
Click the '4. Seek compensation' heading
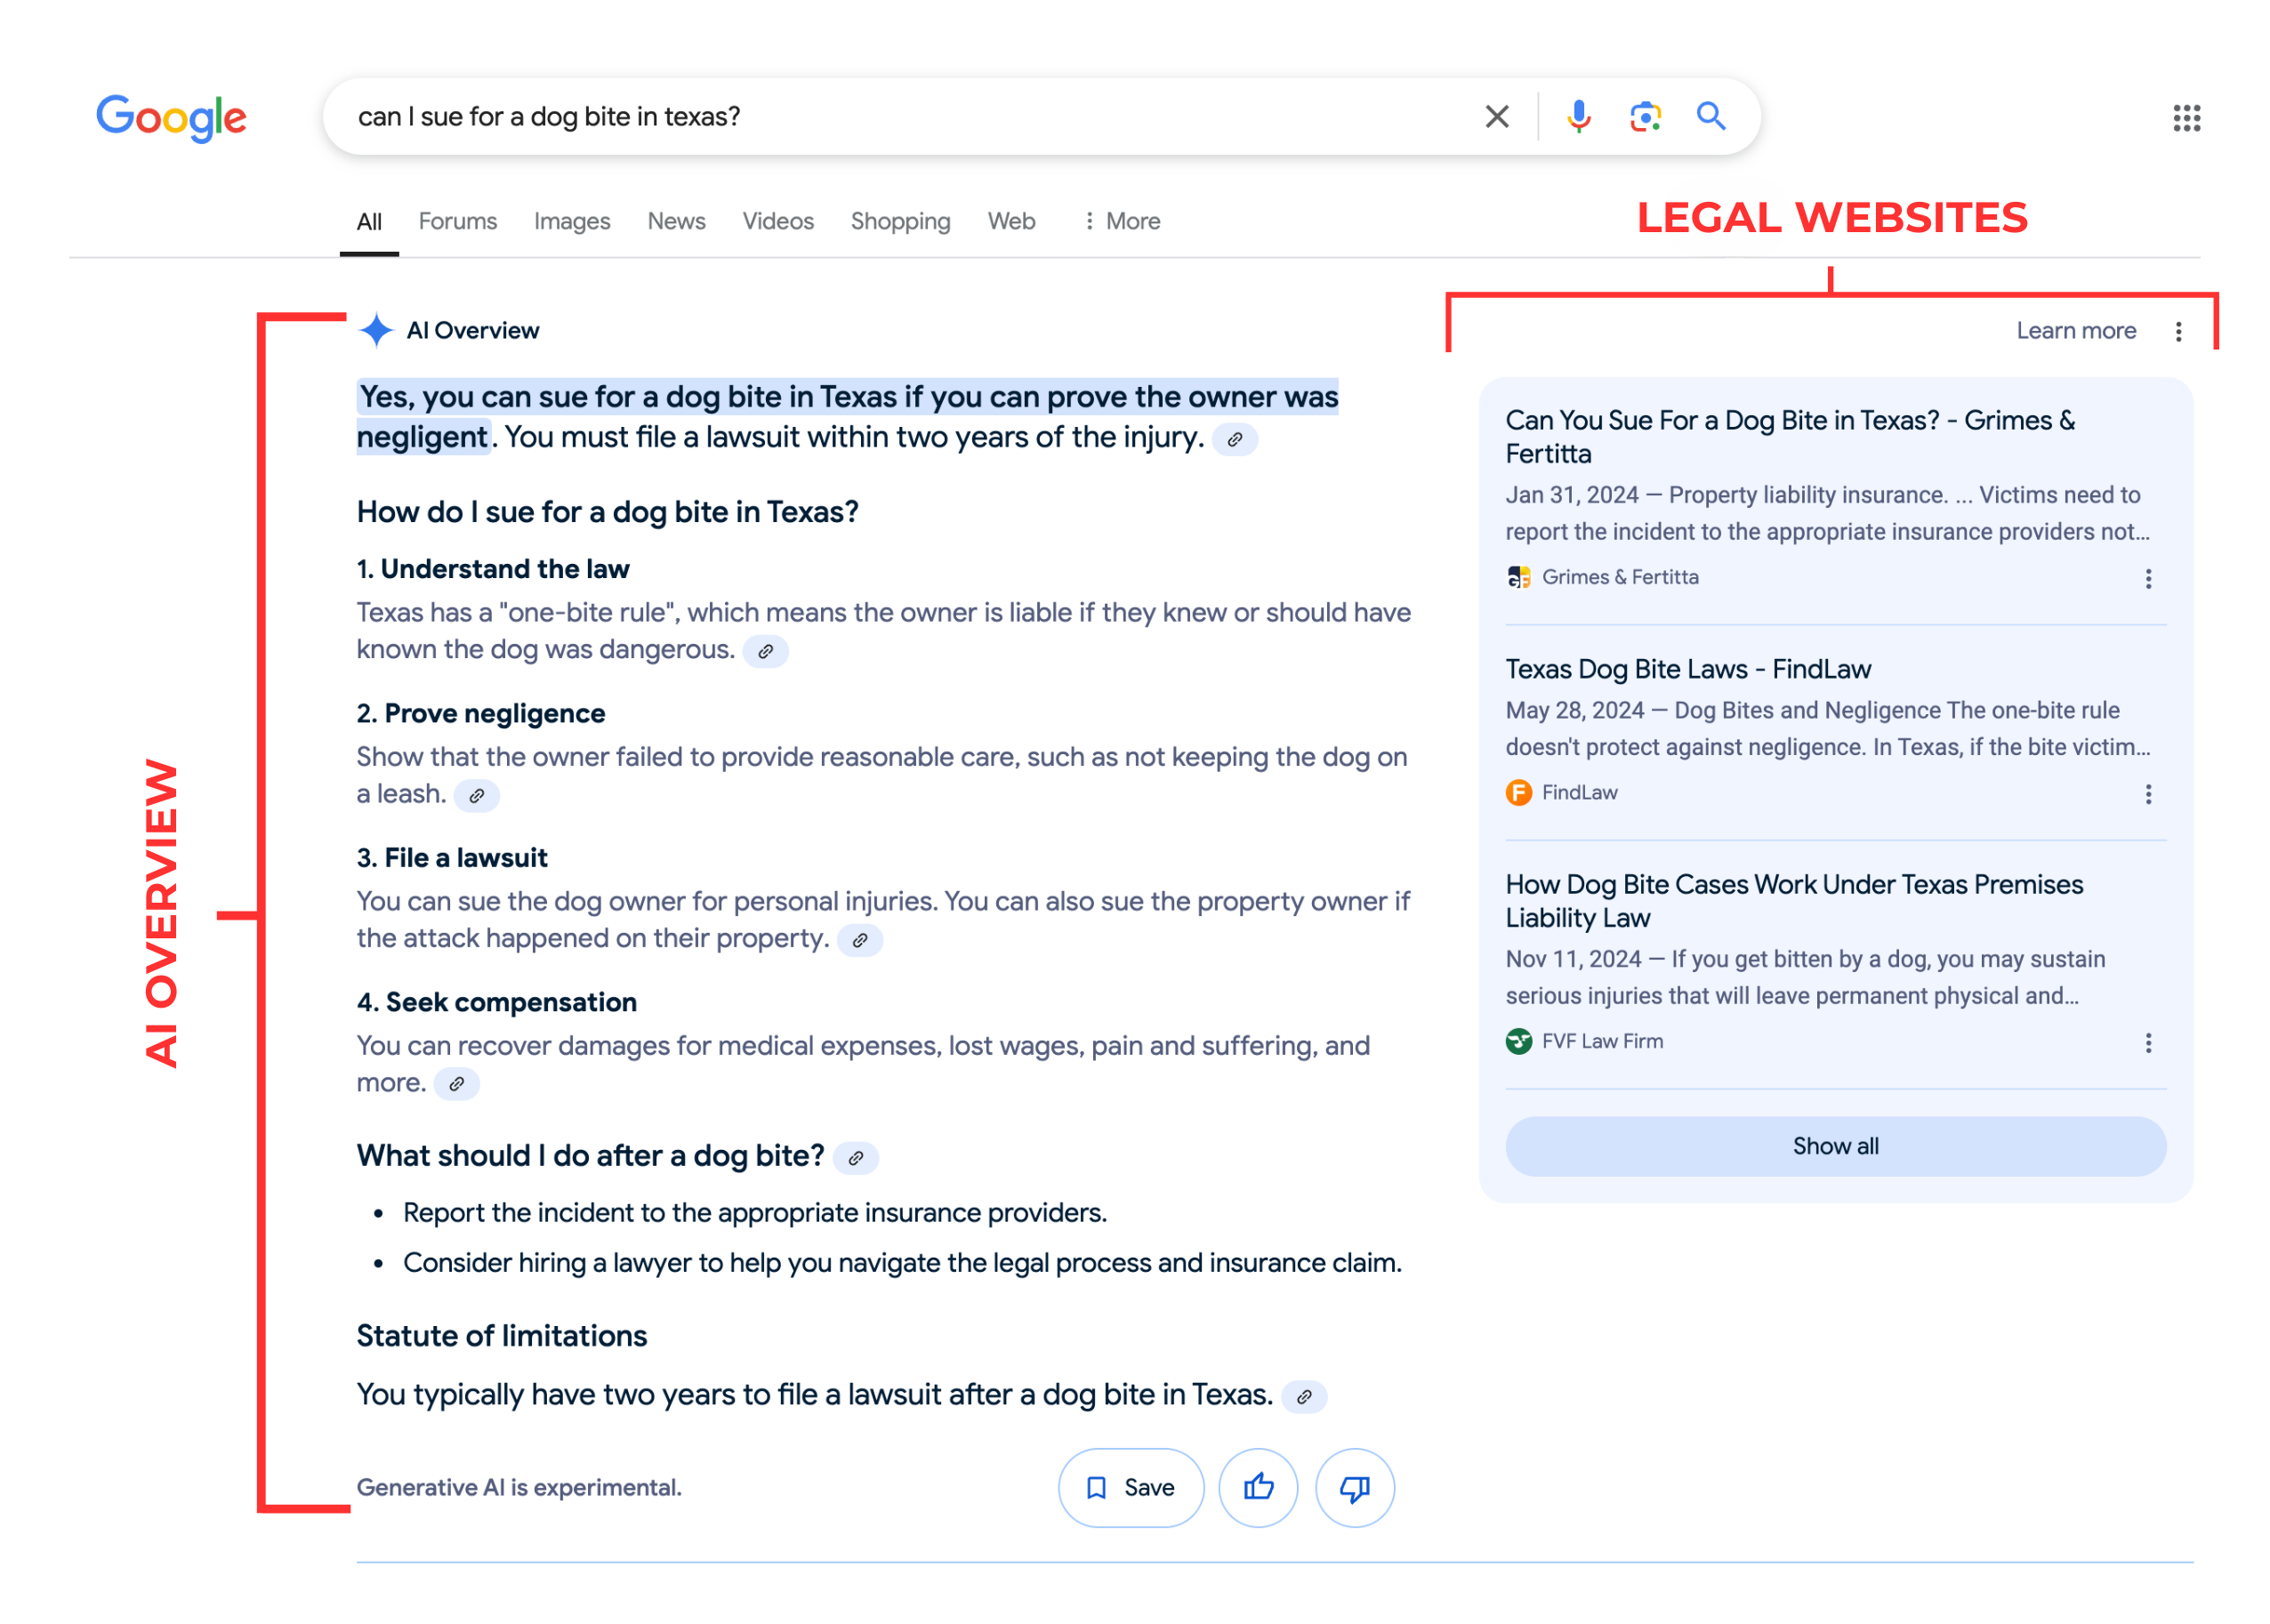(497, 1002)
